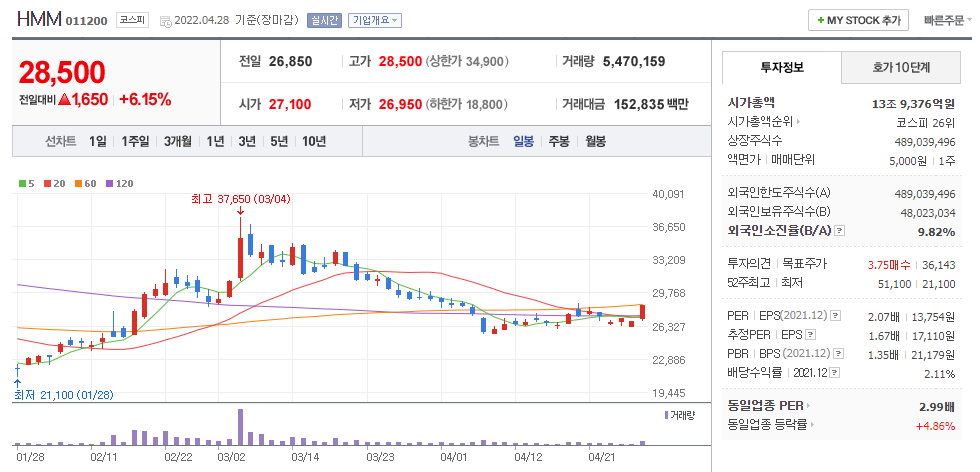Expand the 동일업종 PER arrow link

[x=808, y=406]
